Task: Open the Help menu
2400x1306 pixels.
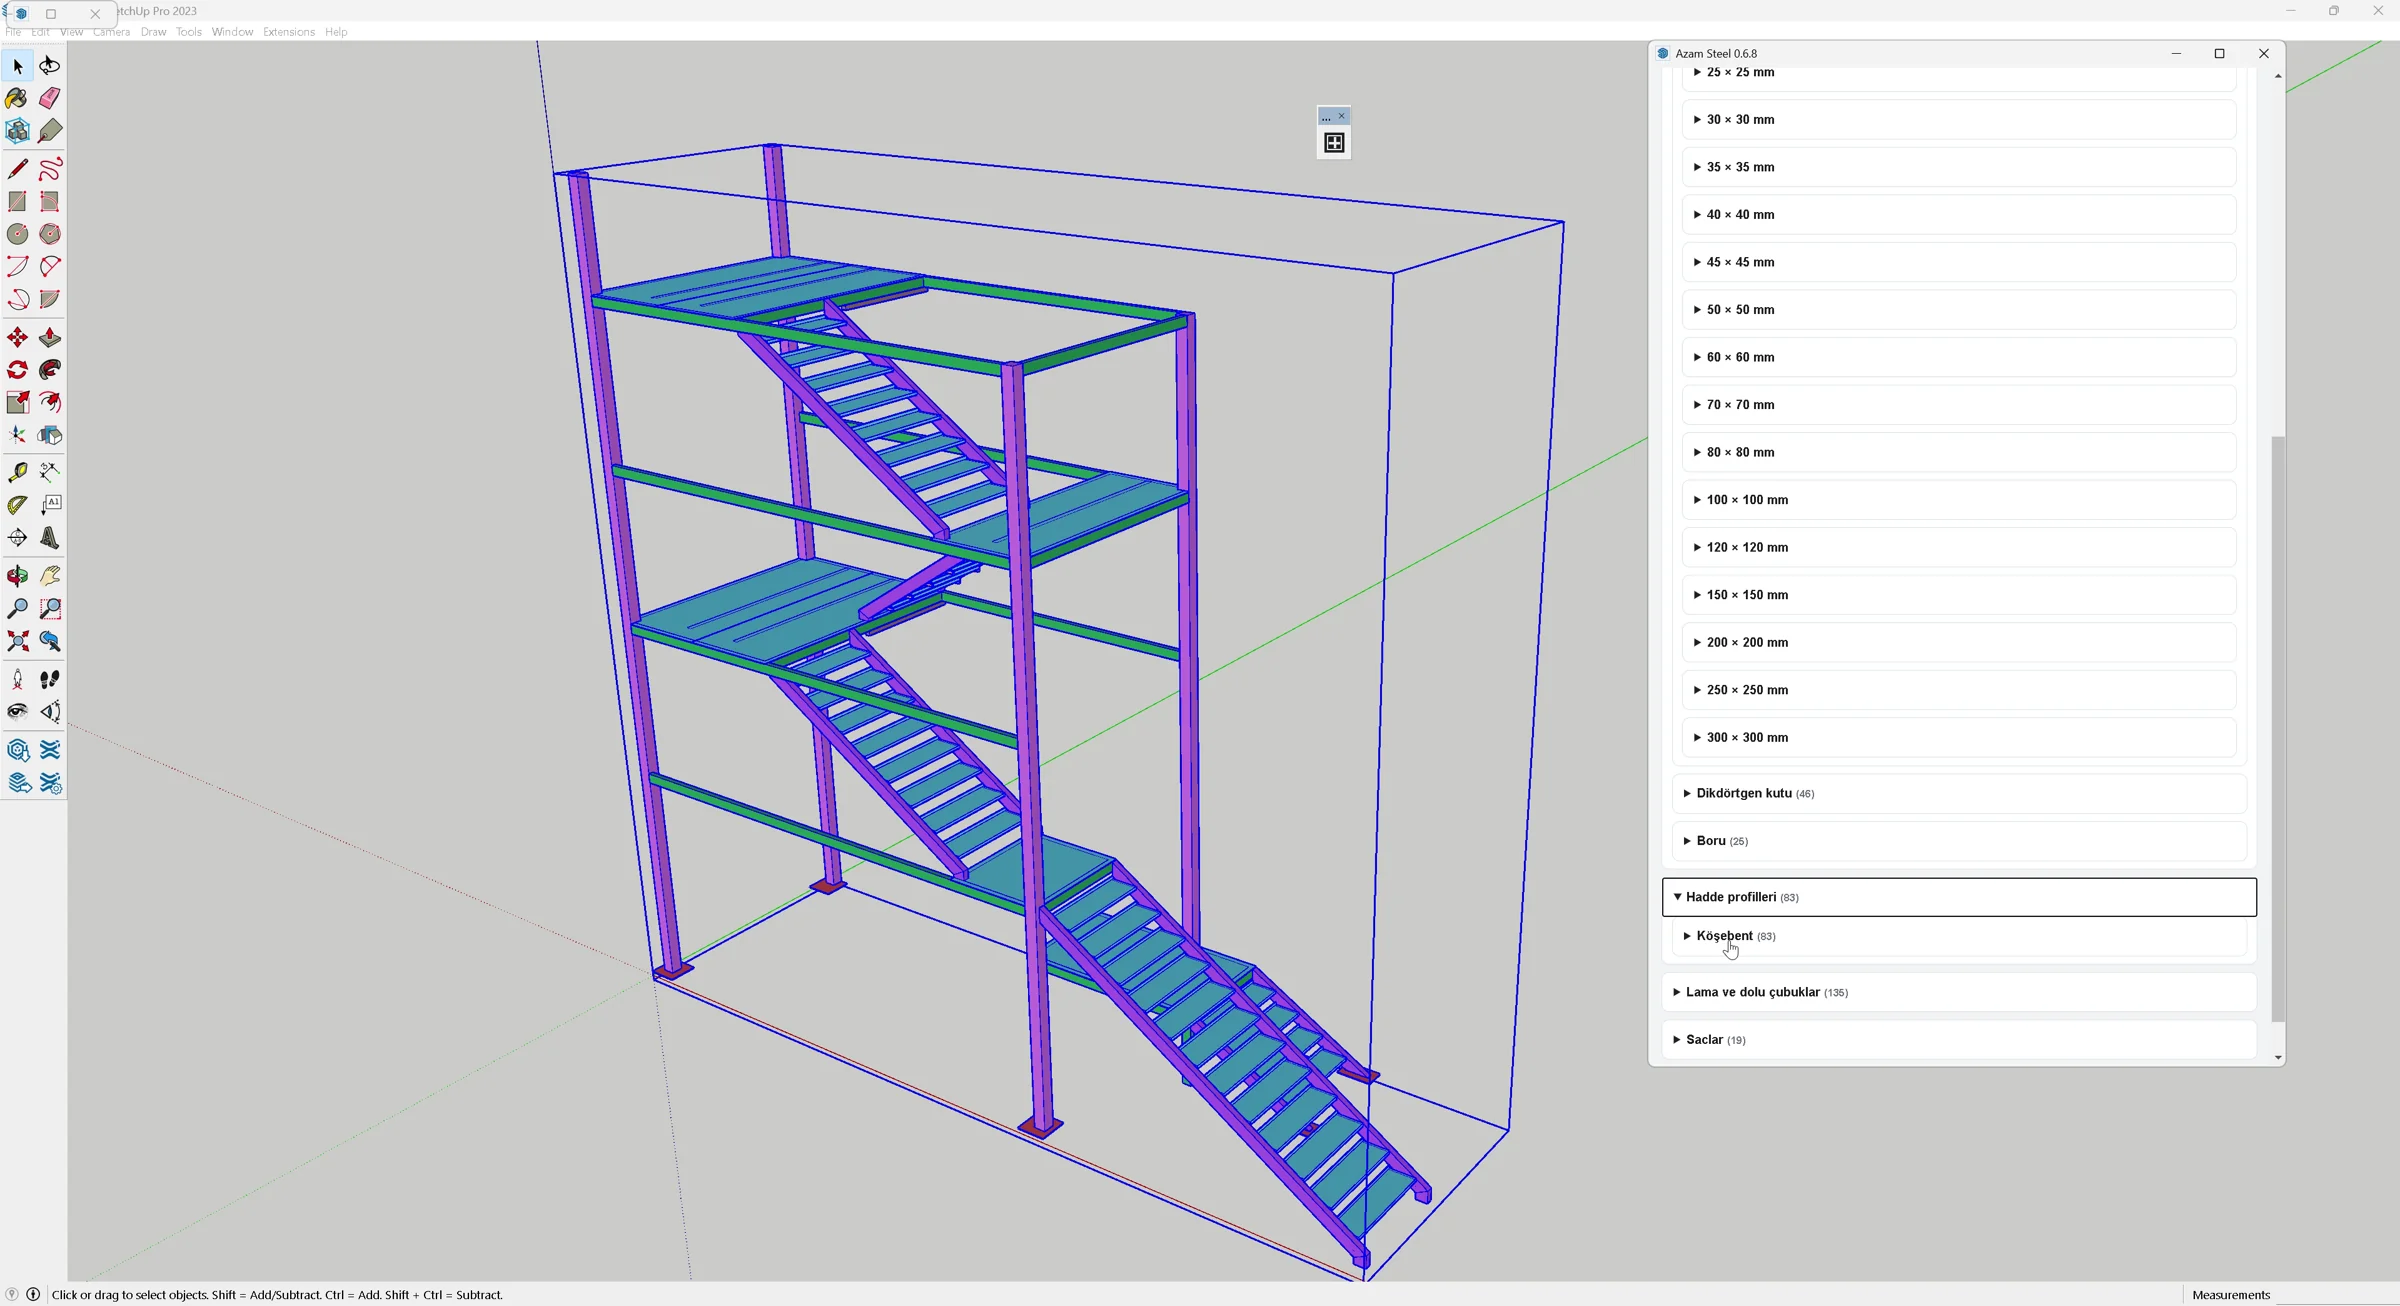Action: [x=336, y=32]
